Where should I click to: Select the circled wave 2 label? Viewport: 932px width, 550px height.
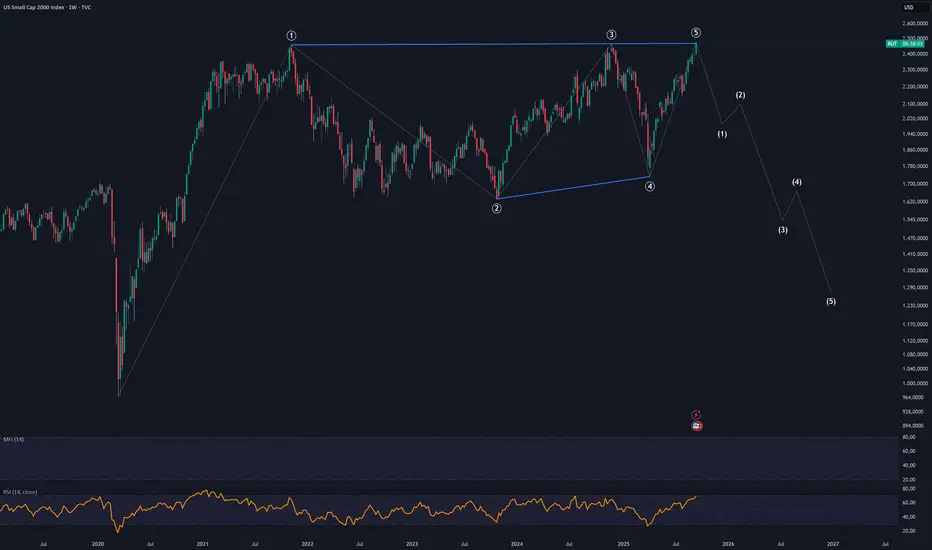tap(496, 208)
